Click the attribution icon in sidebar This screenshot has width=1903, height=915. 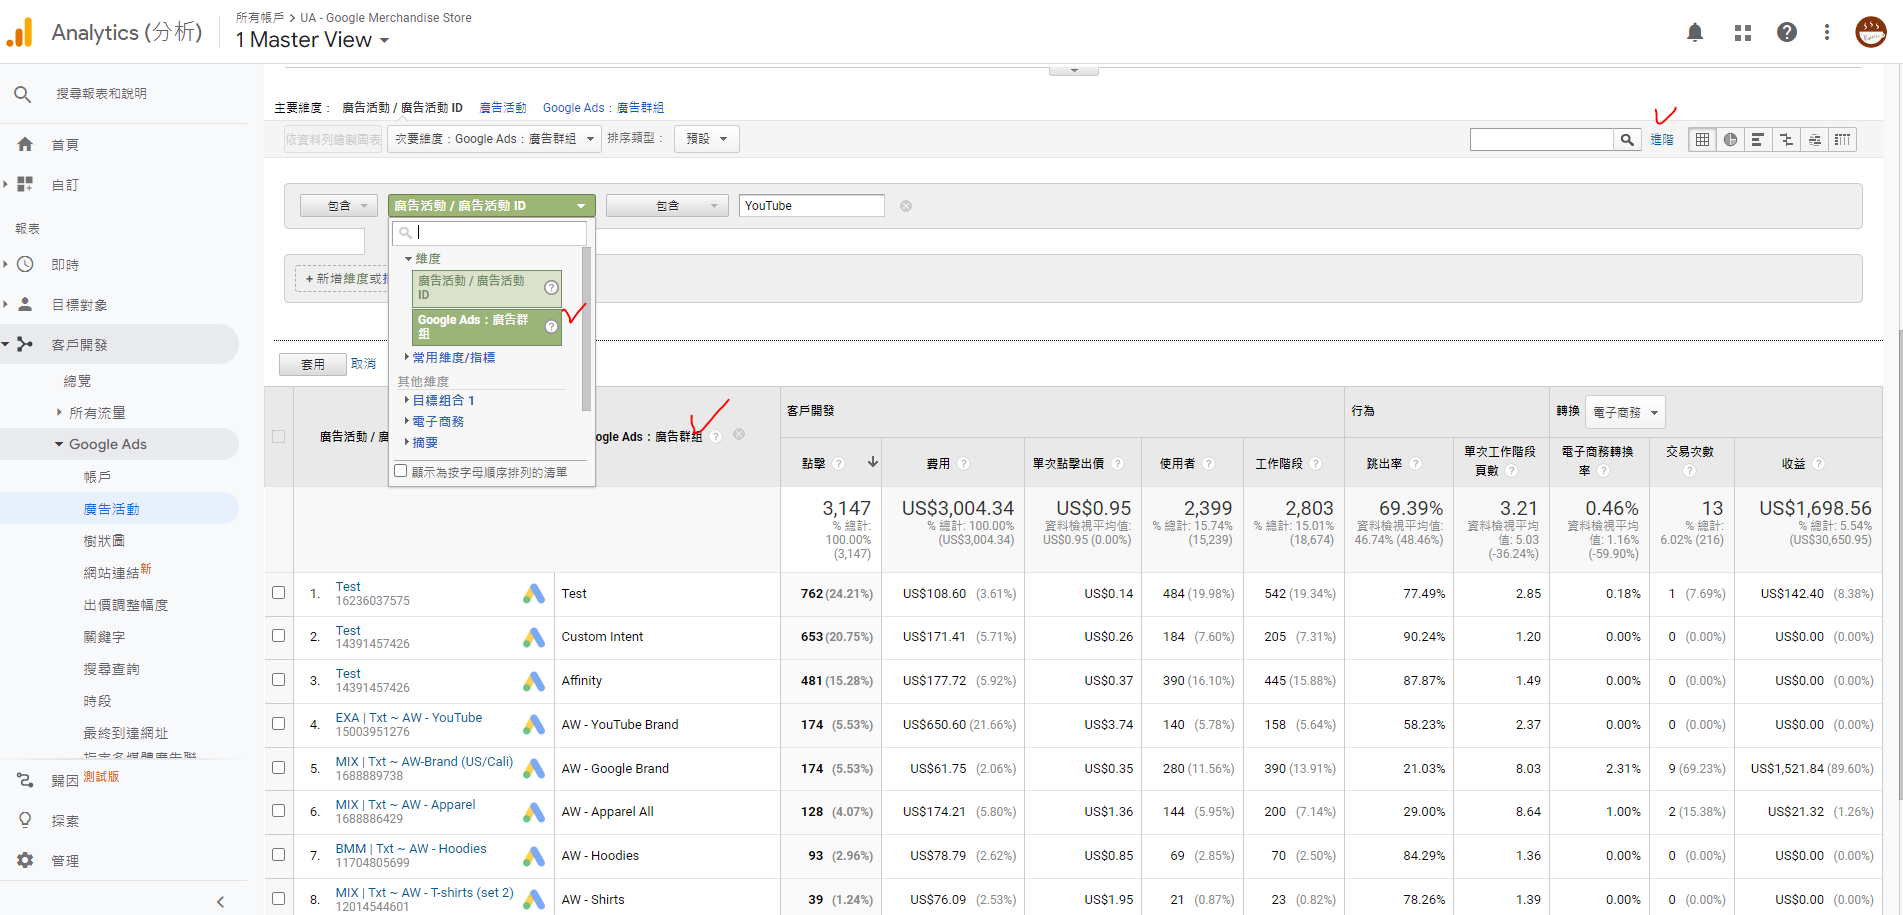(25, 780)
